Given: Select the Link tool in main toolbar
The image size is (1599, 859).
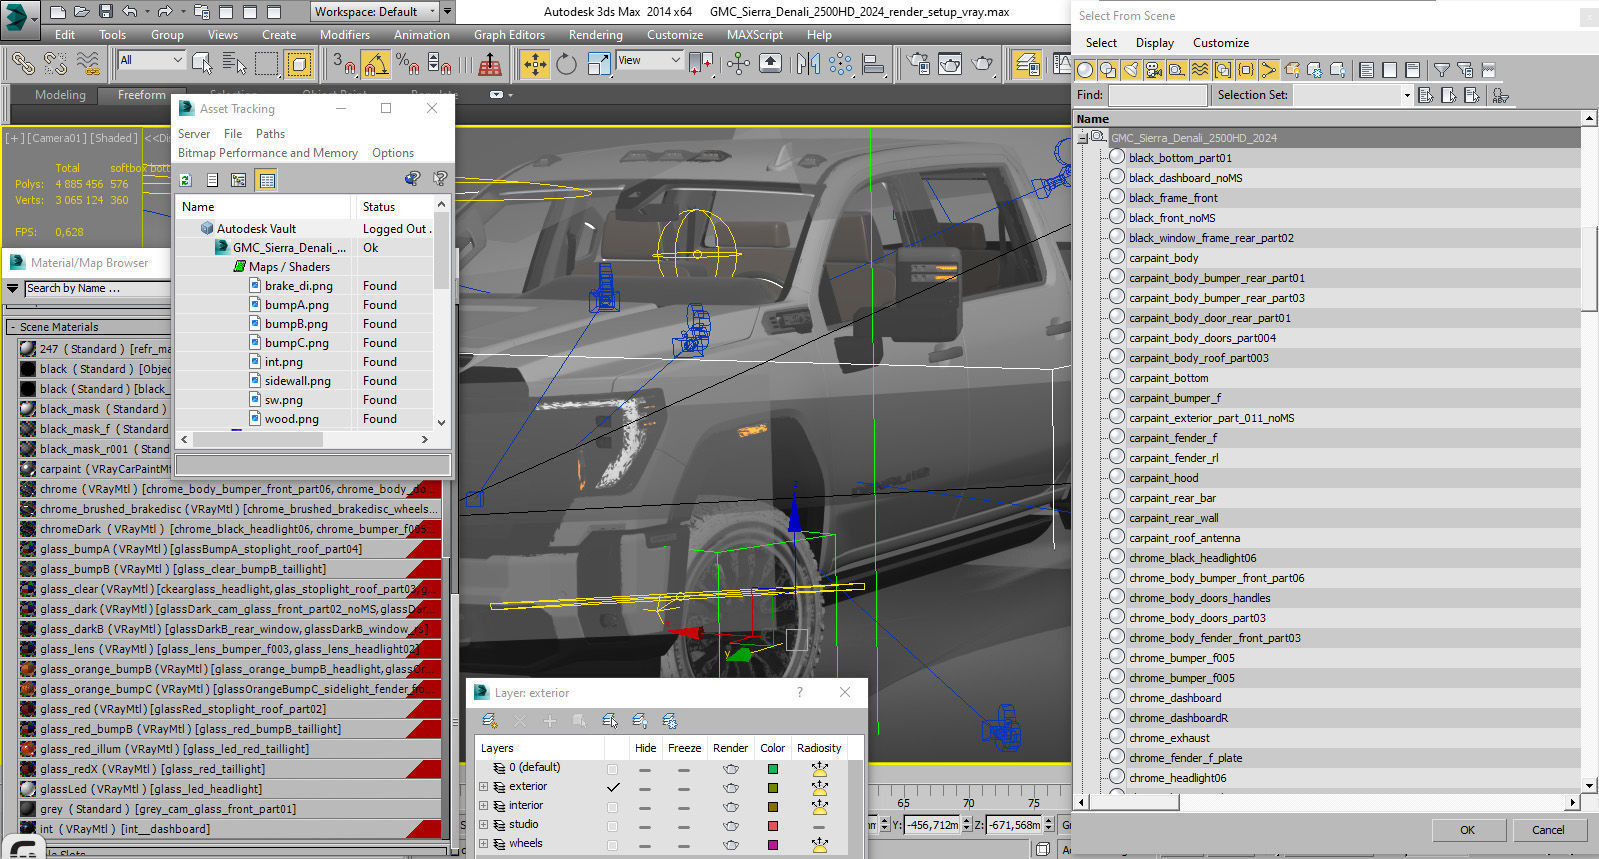Looking at the screenshot, I should point(22,64).
